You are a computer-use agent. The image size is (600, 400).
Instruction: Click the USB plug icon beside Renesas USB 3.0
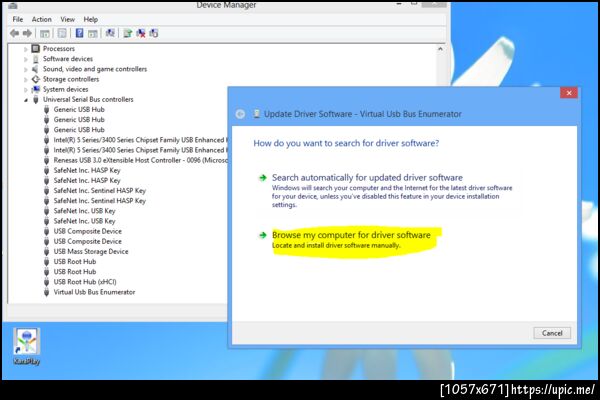coord(46,160)
